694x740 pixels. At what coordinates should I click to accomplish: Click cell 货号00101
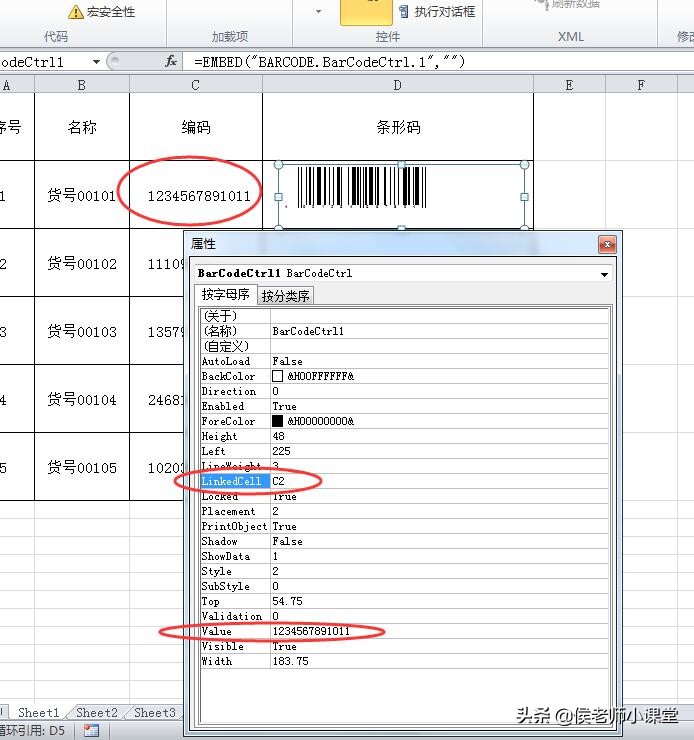(82, 195)
